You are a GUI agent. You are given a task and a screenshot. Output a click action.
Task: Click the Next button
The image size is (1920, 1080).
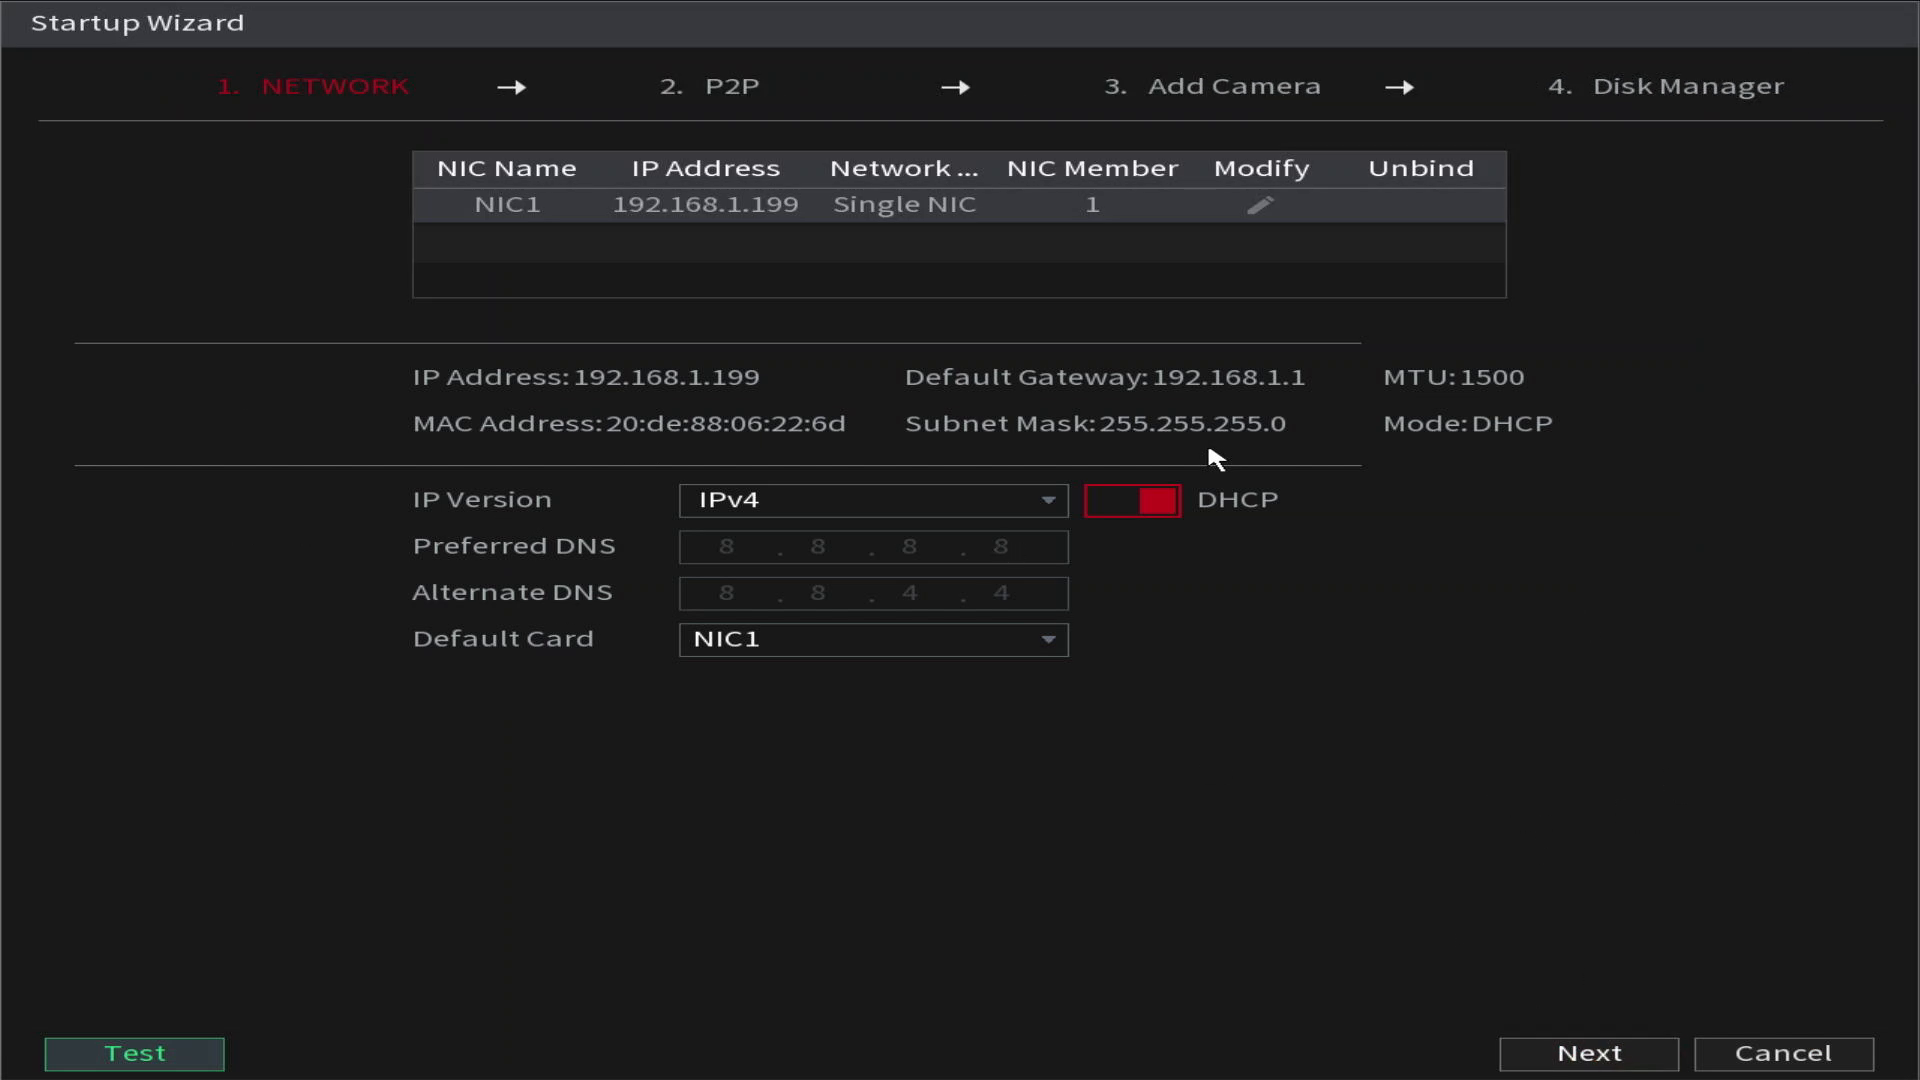pos(1589,1054)
